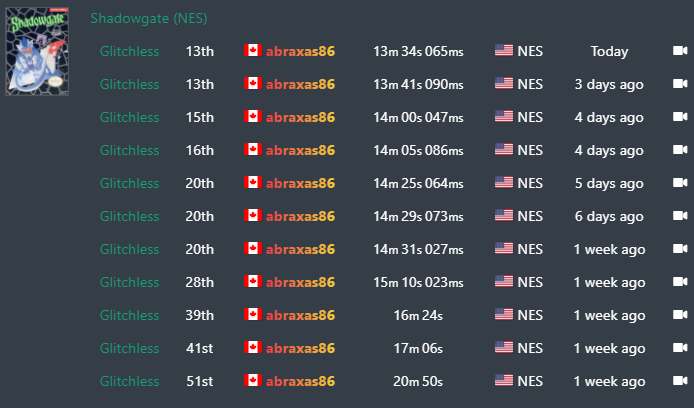Open abraxas86 profile on the 15th place row
This screenshot has height=408, width=694.
(x=300, y=117)
